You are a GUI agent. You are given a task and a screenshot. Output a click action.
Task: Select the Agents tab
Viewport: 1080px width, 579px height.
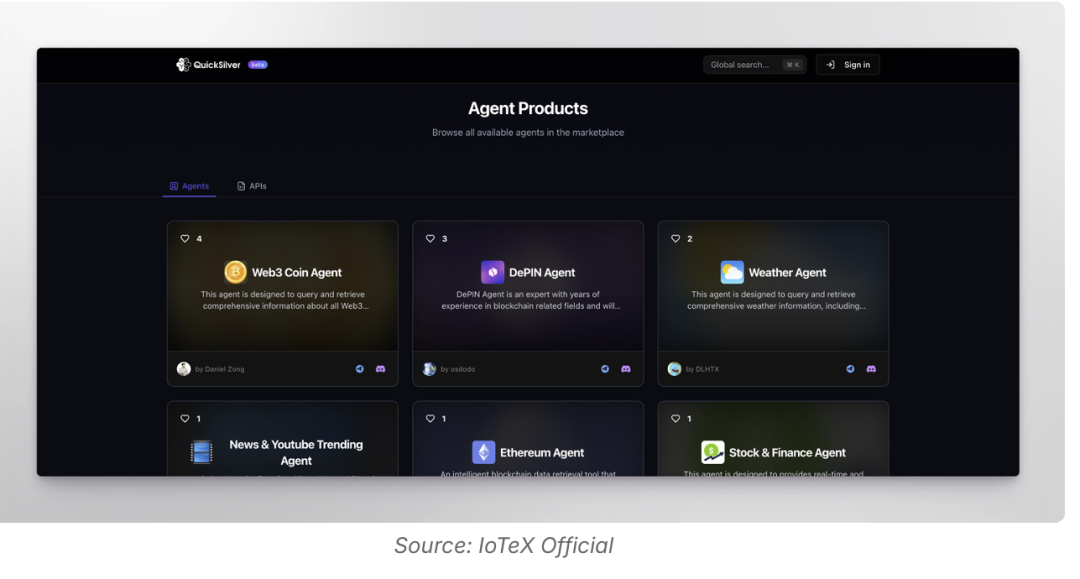190,186
